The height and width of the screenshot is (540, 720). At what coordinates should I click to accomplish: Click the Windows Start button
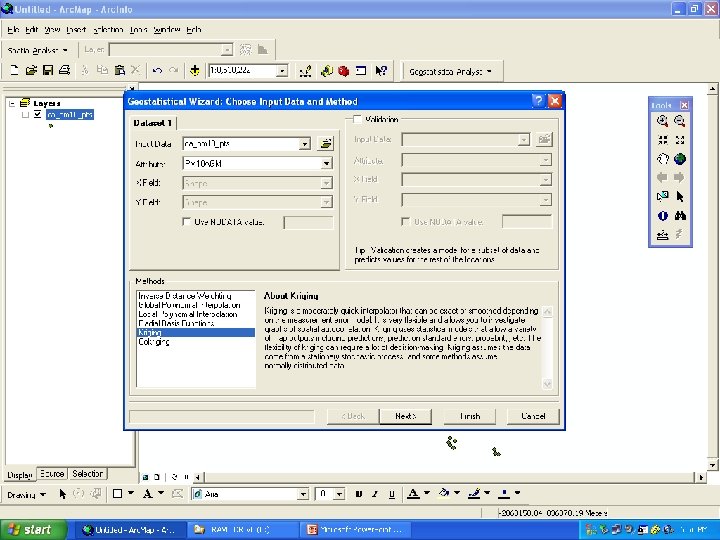click(x=33, y=529)
